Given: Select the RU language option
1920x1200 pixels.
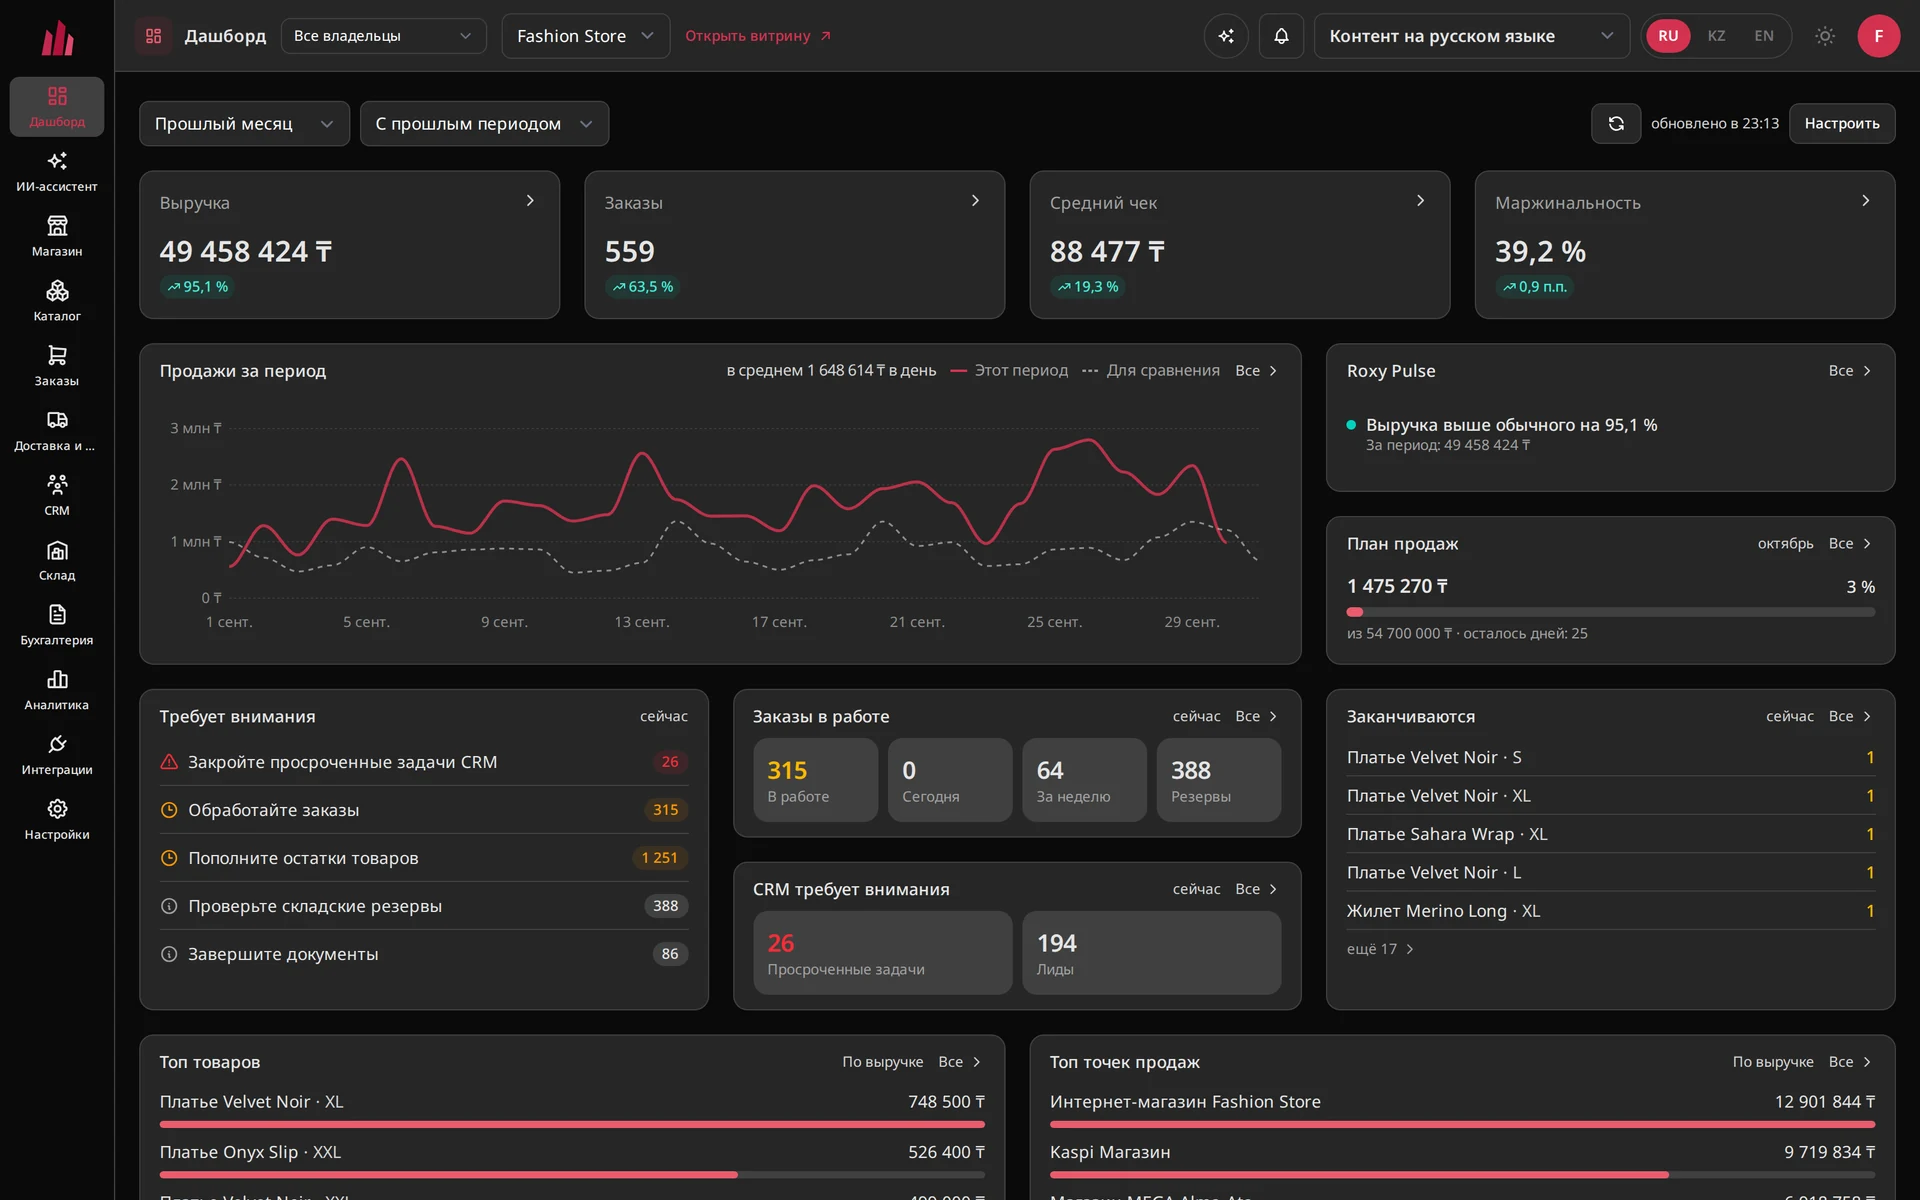Looking at the screenshot, I should click(x=1668, y=36).
